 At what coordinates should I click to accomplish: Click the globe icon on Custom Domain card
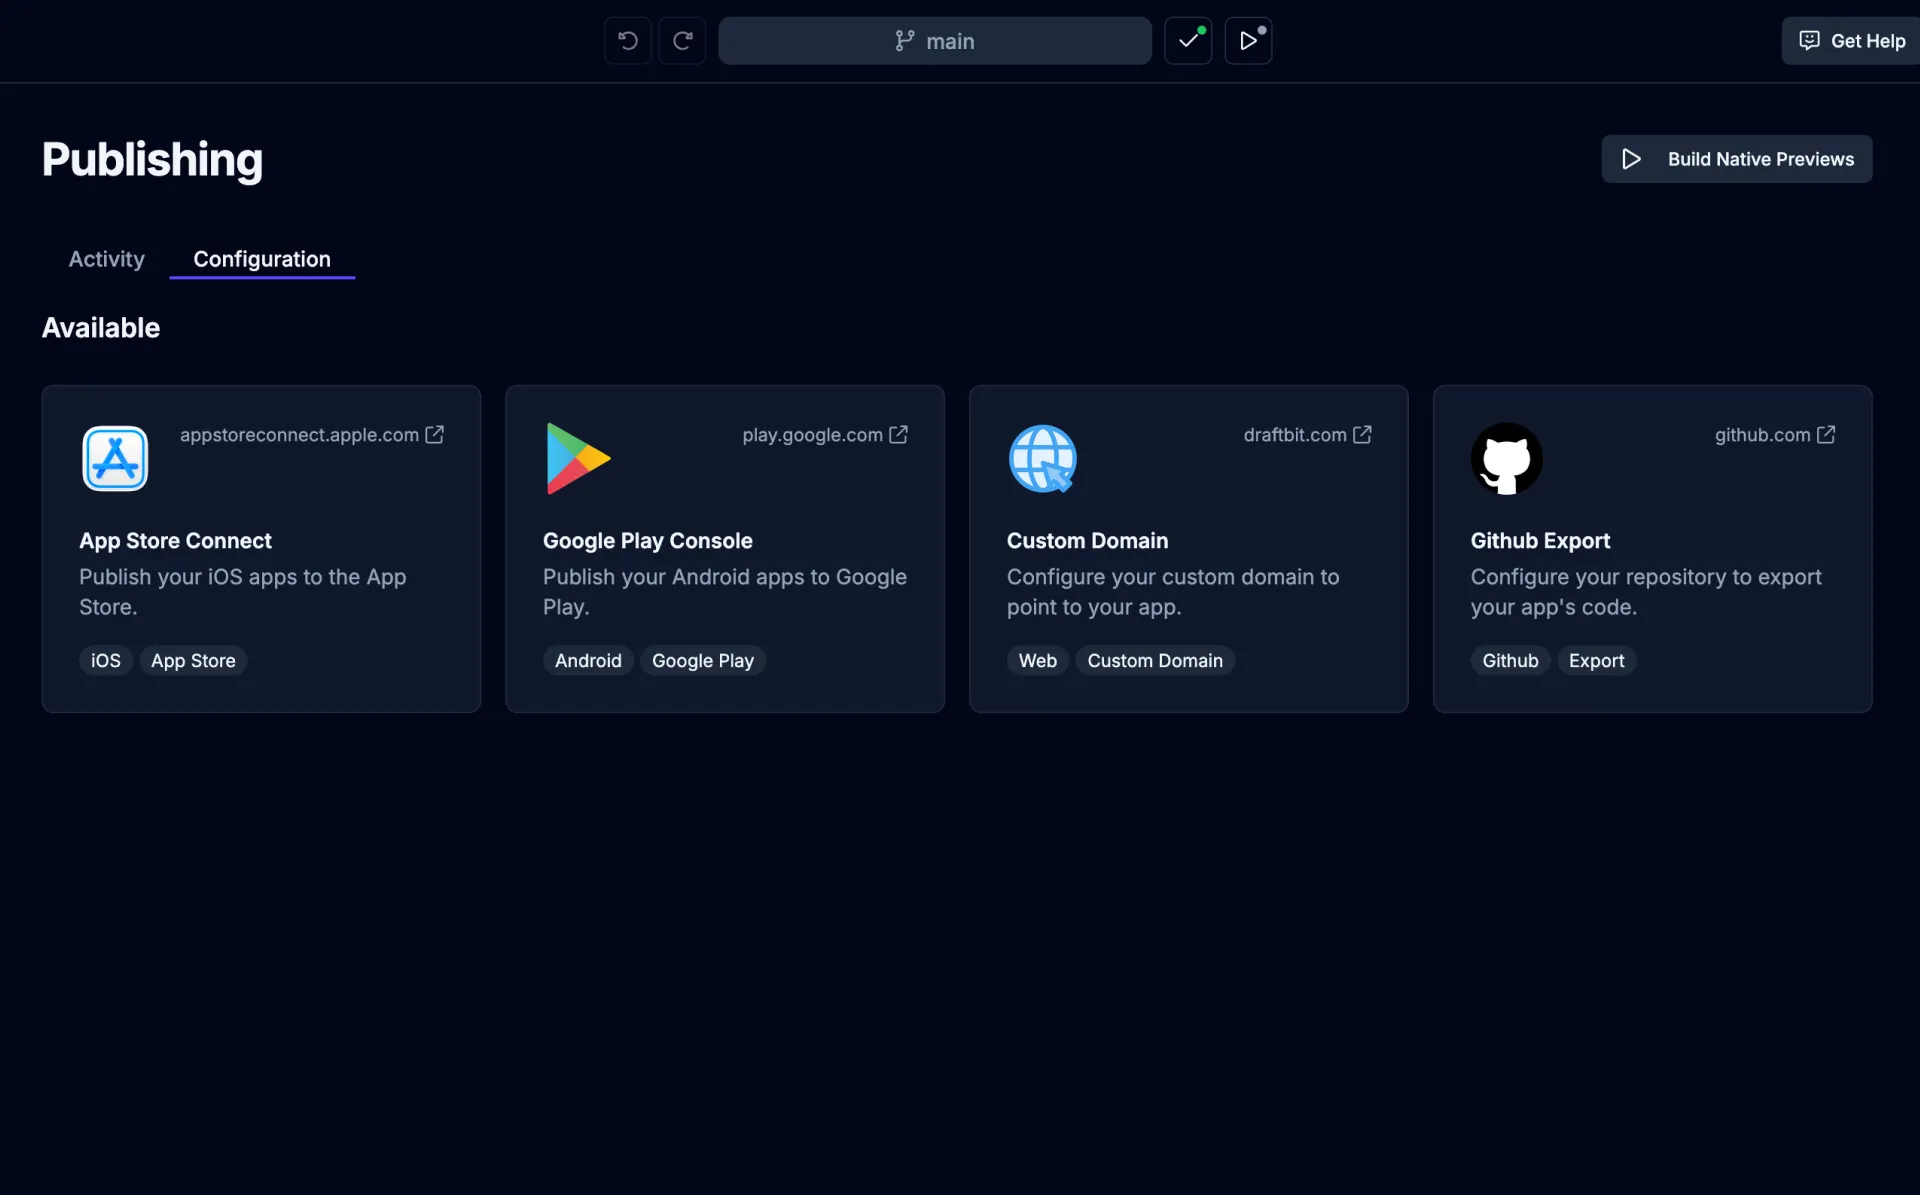1042,459
